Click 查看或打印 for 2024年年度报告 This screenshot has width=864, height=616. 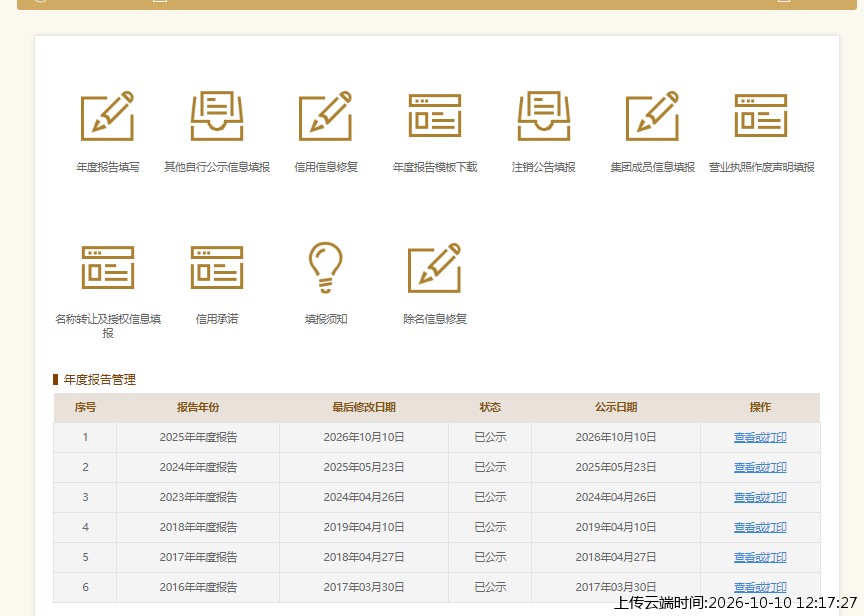point(760,467)
